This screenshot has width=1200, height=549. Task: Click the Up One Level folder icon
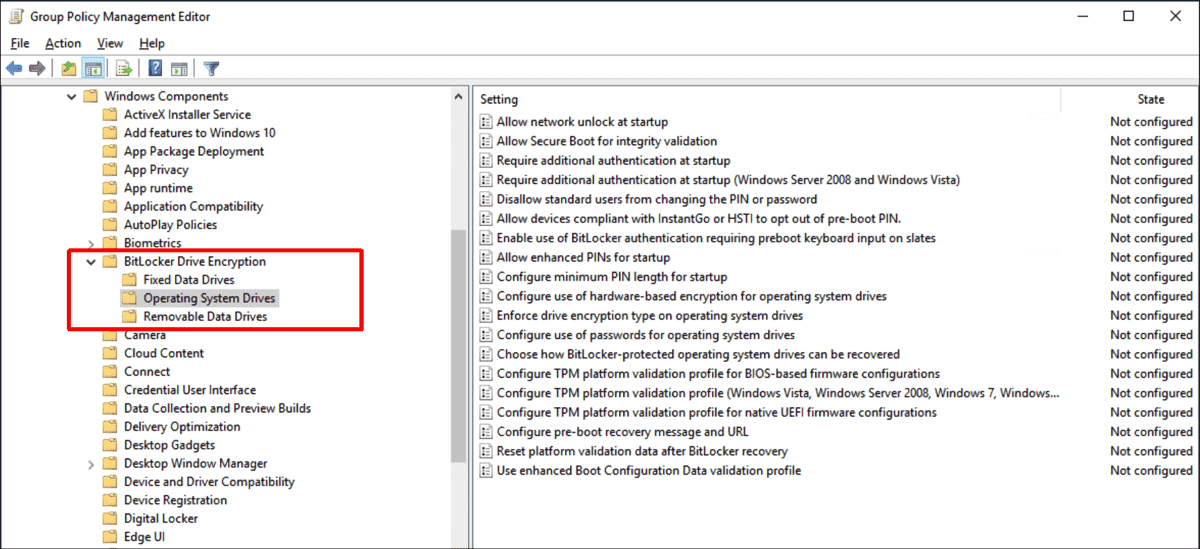68,68
